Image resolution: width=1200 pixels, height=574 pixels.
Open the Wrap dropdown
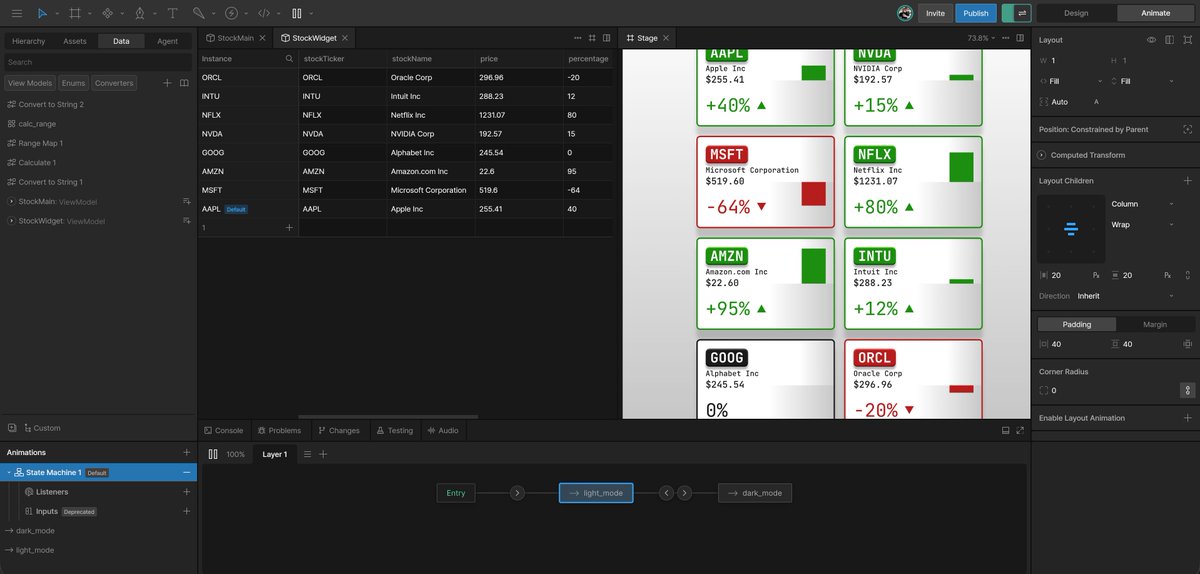(x=1145, y=225)
